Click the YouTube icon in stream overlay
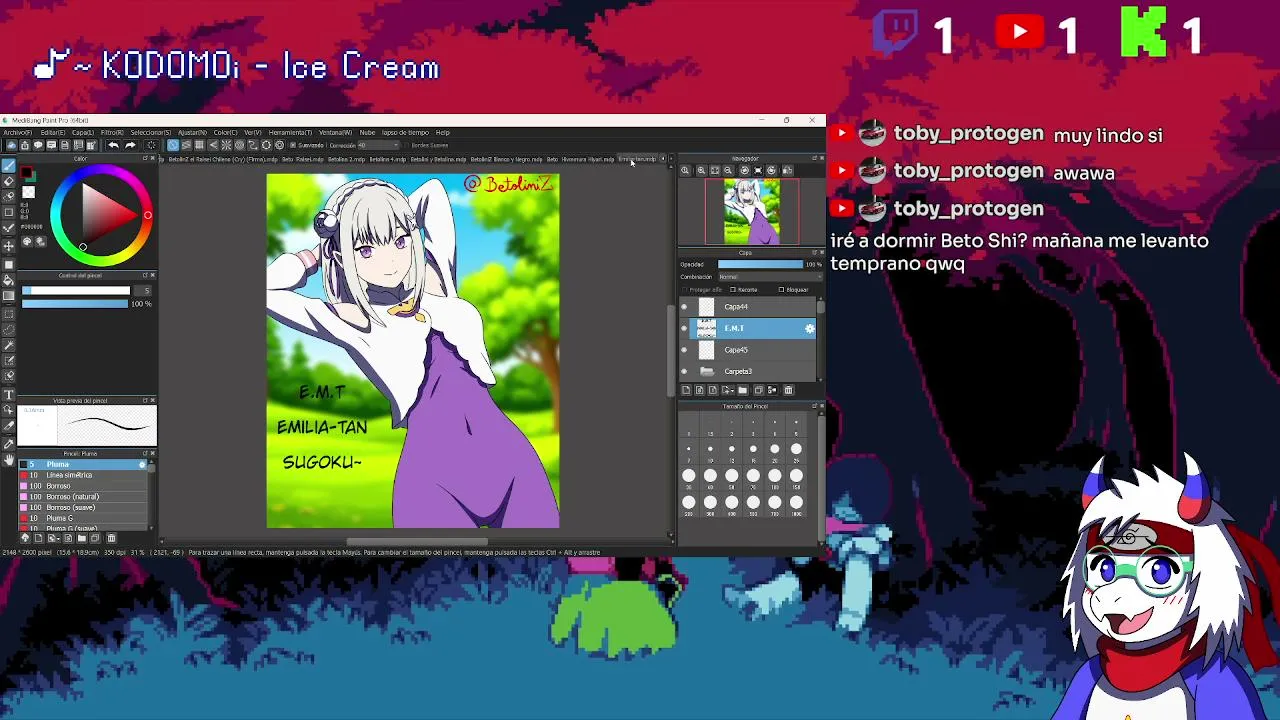The width and height of the screenshot is (1280, 720). [x=1020, y=33]
